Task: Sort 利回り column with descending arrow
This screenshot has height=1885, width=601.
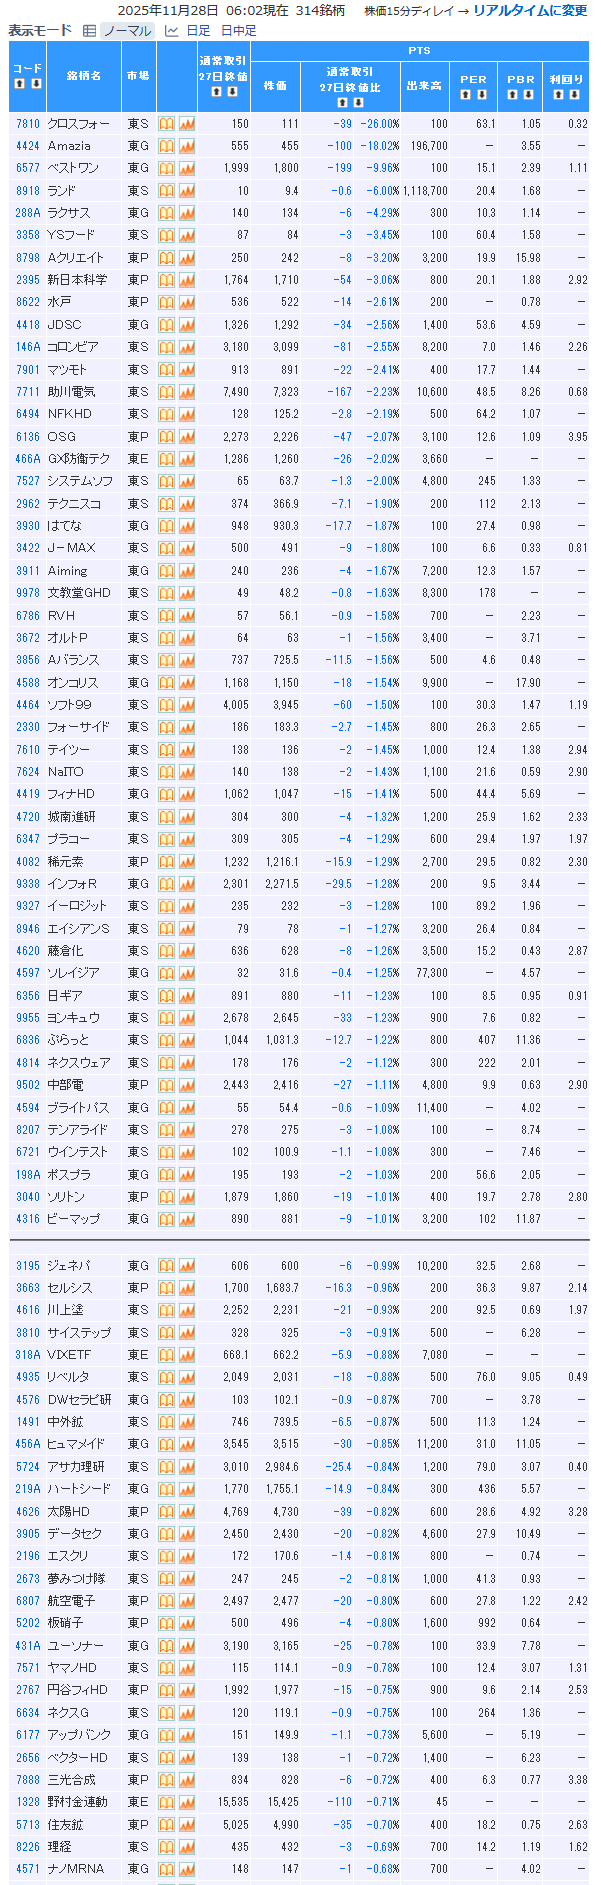Action: pos(574,95)
